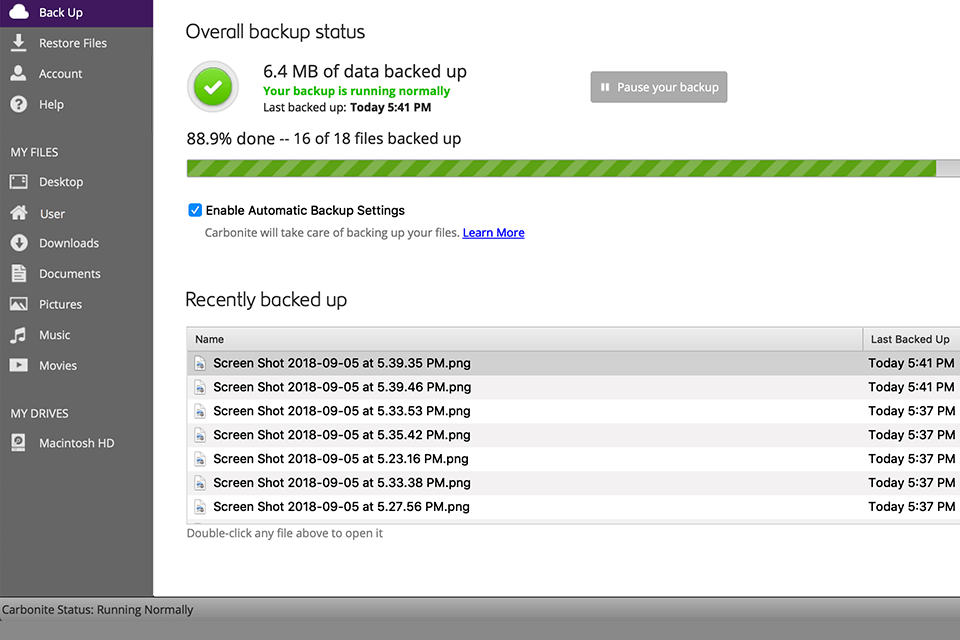Click the Documents page icon
960x640 pixels.
[x=18, y=273]
